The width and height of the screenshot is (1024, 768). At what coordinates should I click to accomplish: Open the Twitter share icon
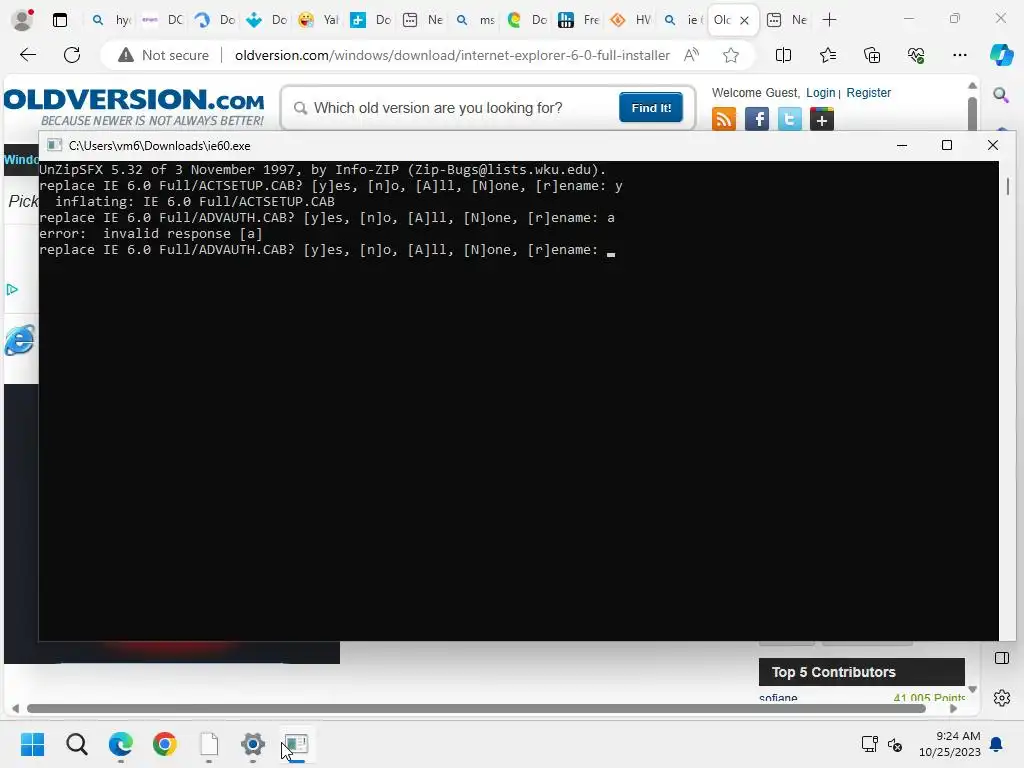pos(790,119)
